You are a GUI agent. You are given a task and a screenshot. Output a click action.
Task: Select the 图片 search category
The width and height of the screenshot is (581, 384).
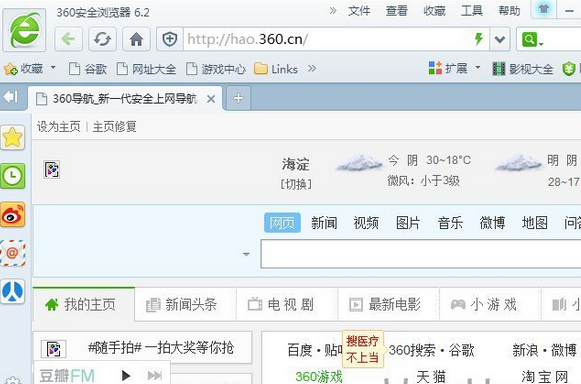click(x=408, y=223)
